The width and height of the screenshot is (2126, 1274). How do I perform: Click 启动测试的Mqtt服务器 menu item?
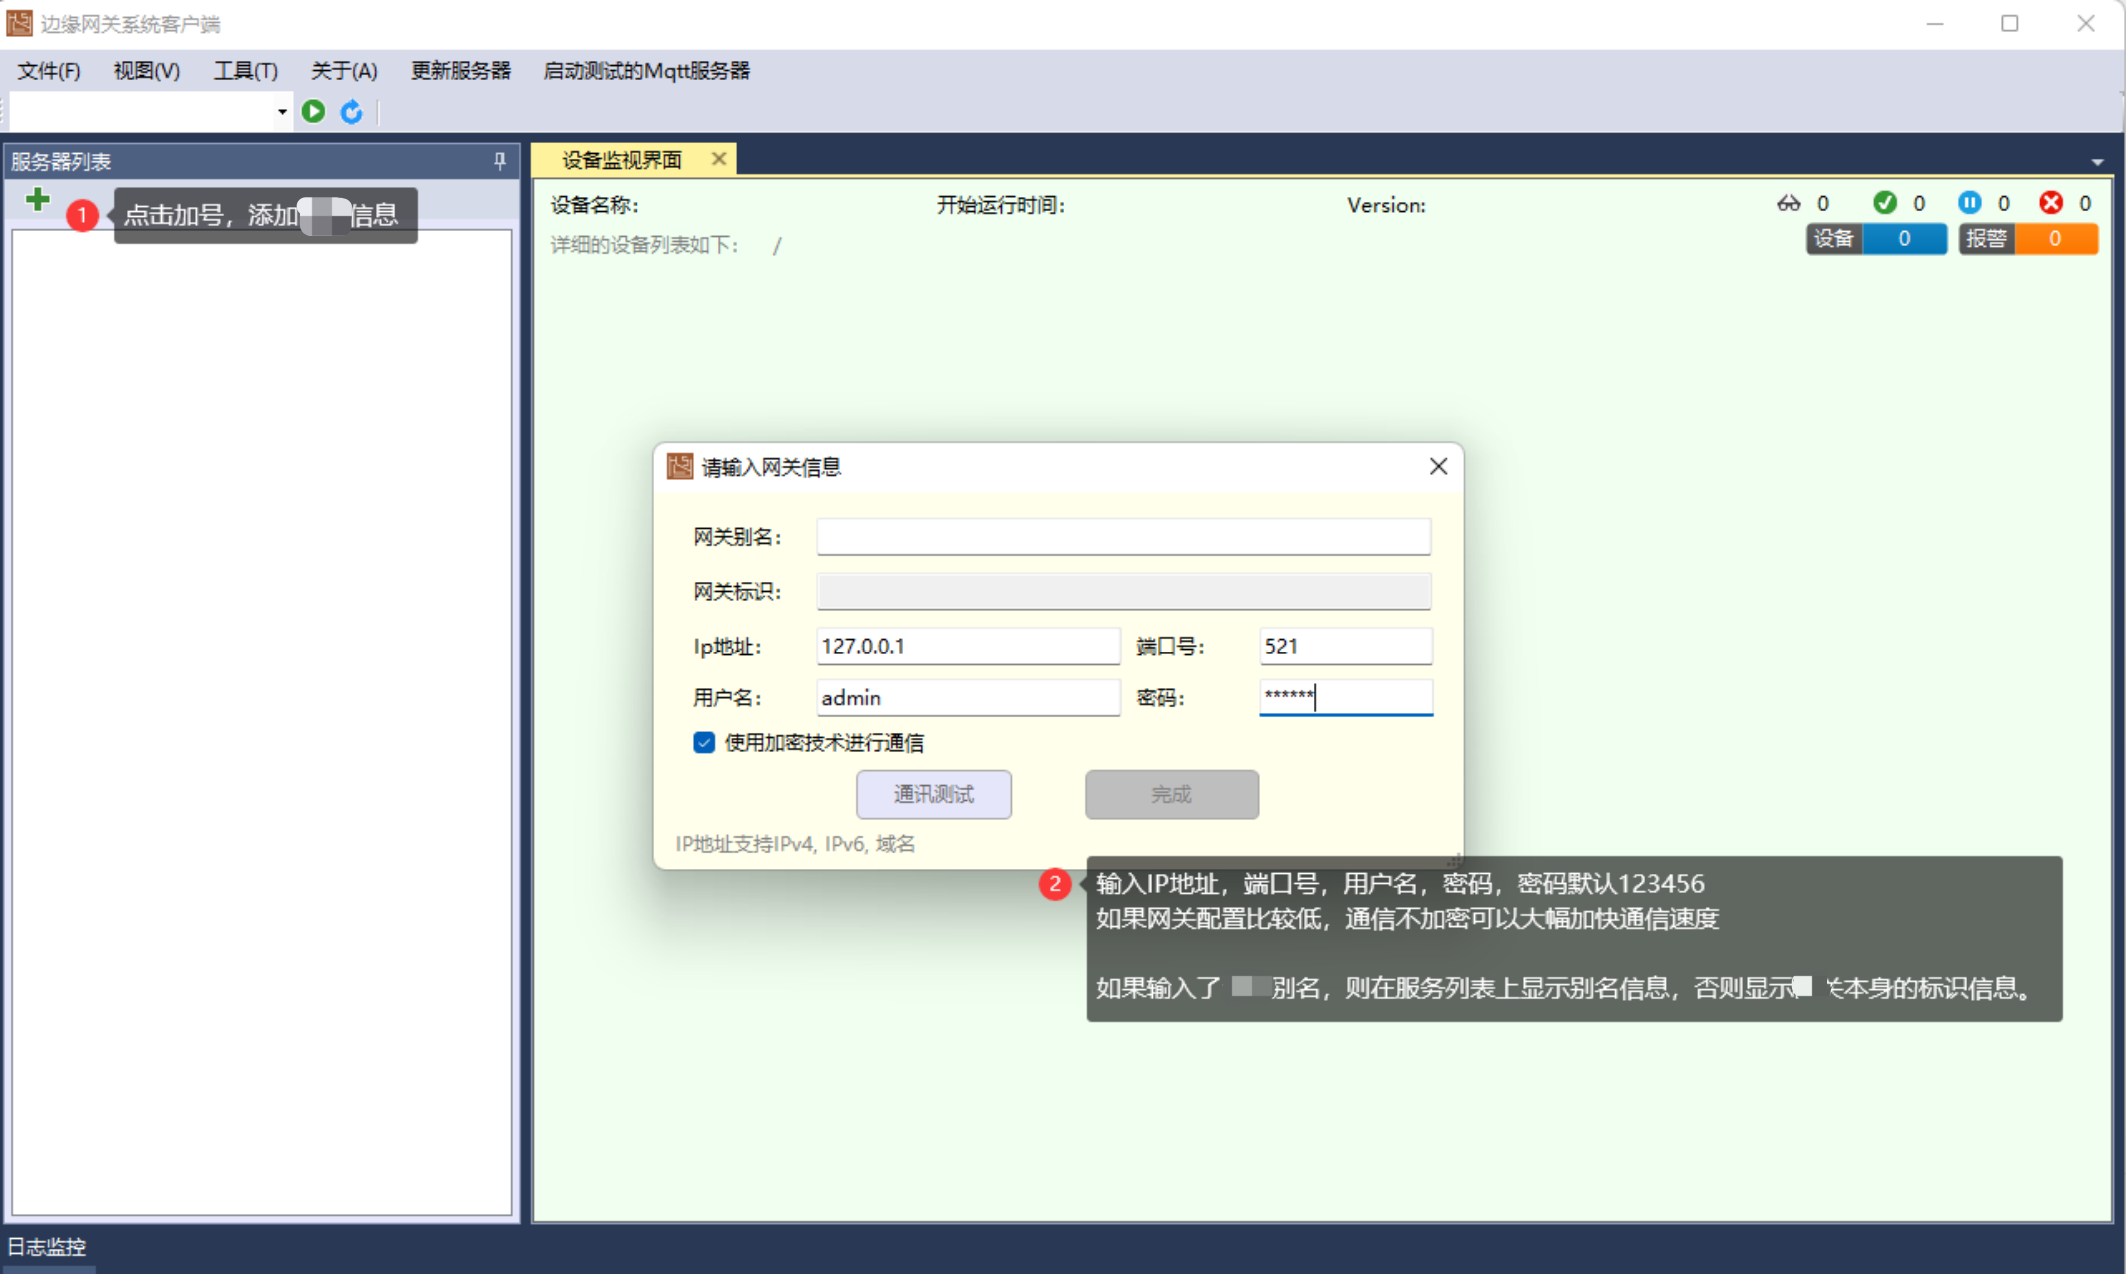pos(646,70)
